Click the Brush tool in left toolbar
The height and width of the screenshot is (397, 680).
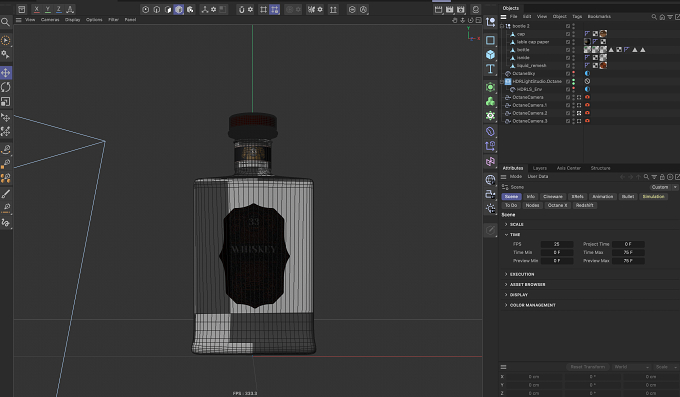(6, 194)
